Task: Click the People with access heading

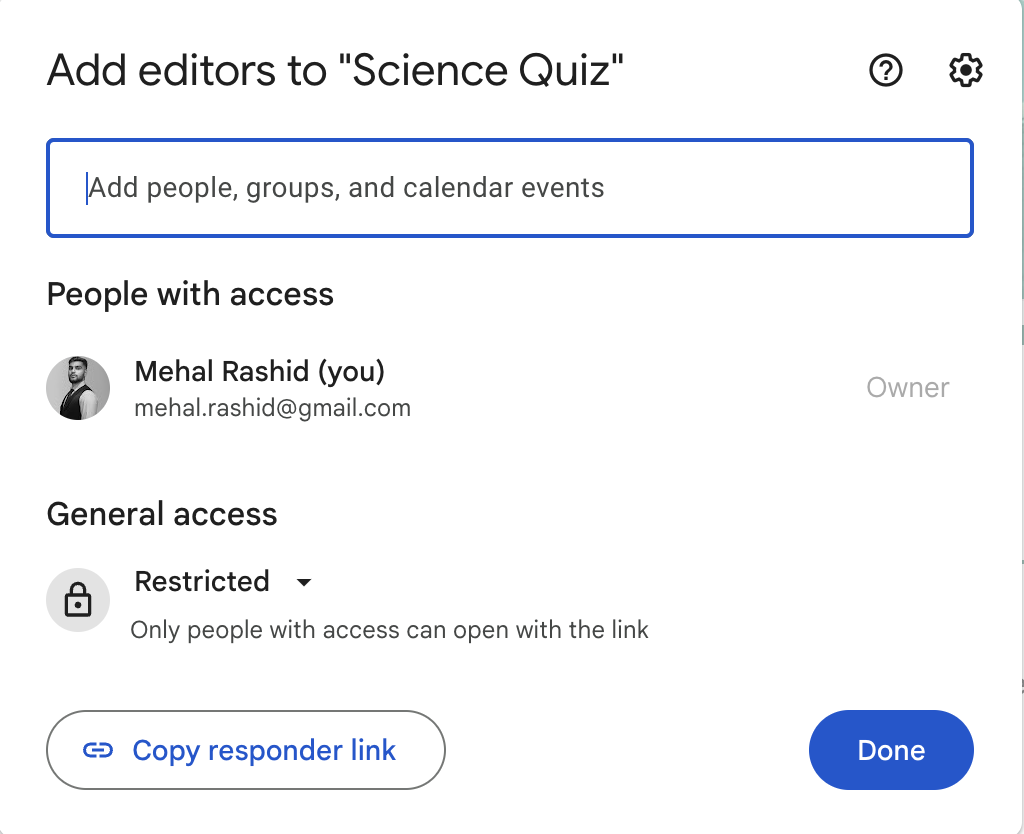Action: pos(190,295)
